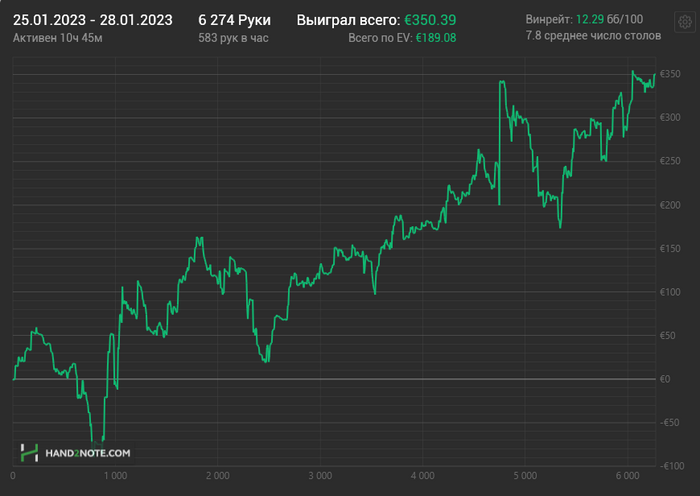Click the Hand2Note logo icon
The image size is (700, 496).
[29, 453]
